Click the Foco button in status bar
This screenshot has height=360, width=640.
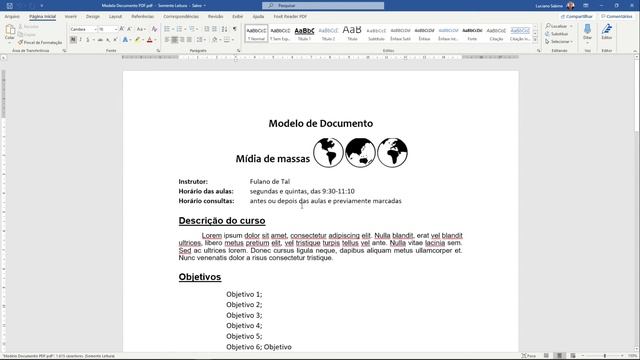(x=529, y=356)
